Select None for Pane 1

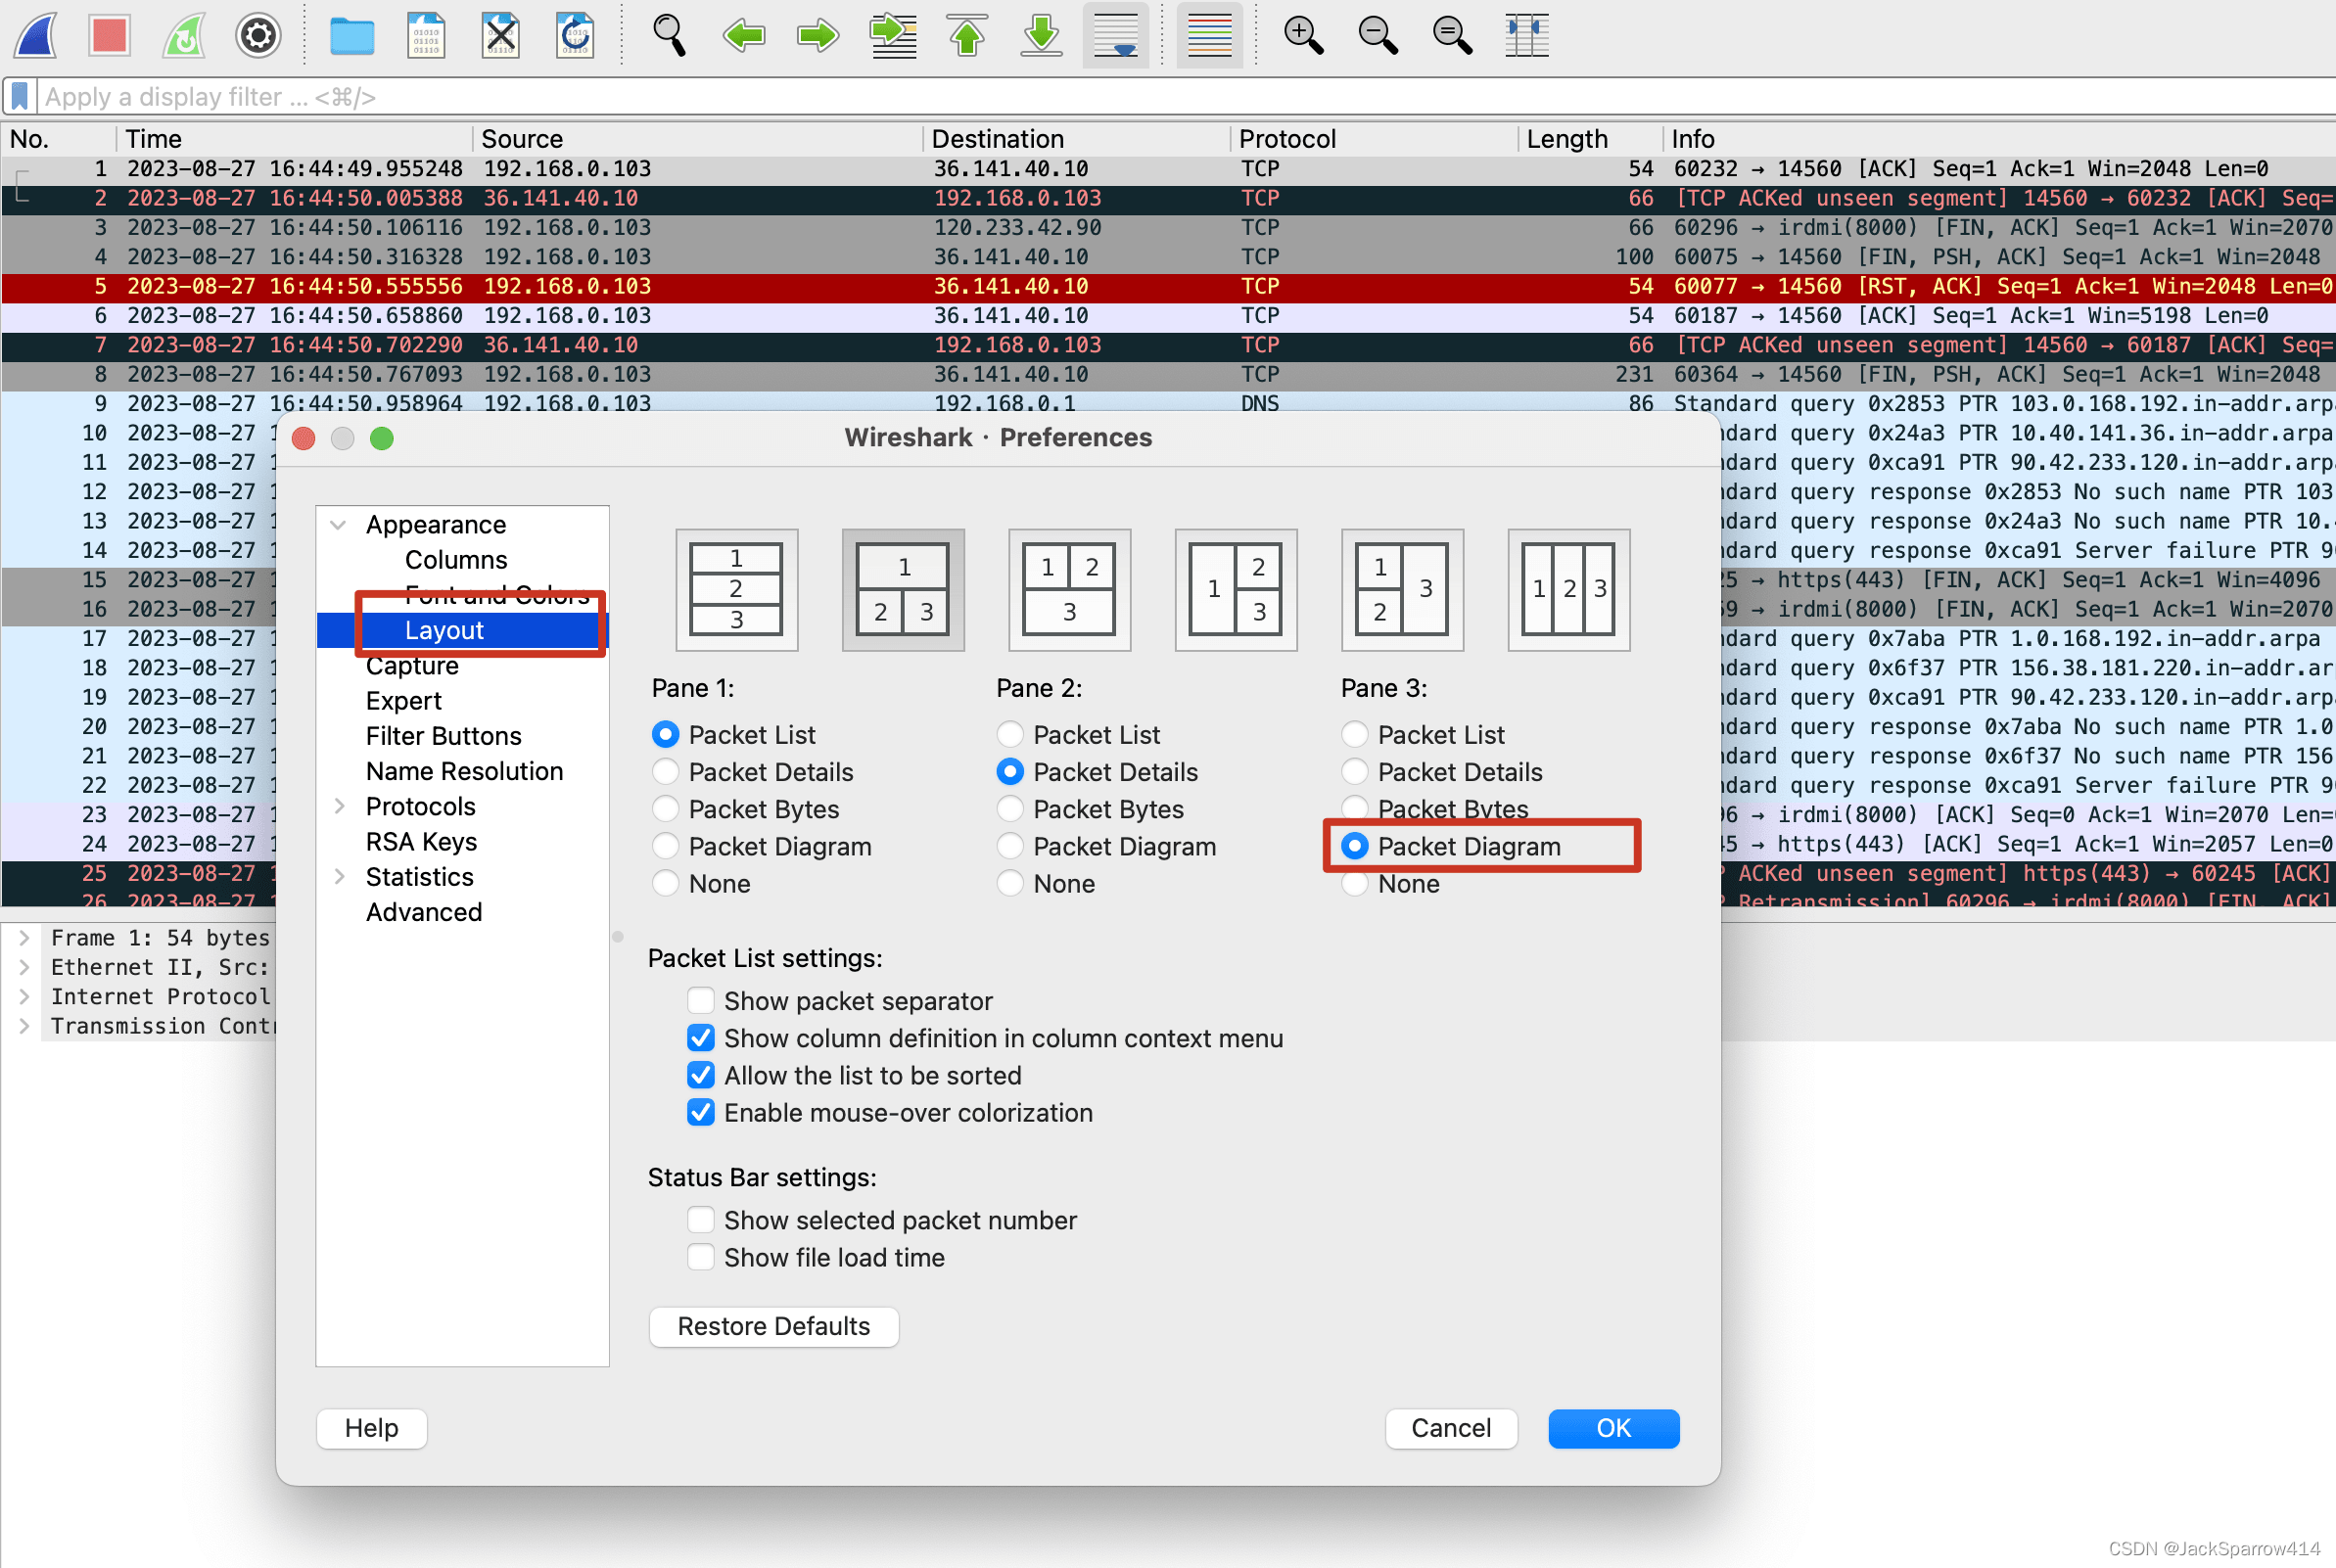pos(665,884)
